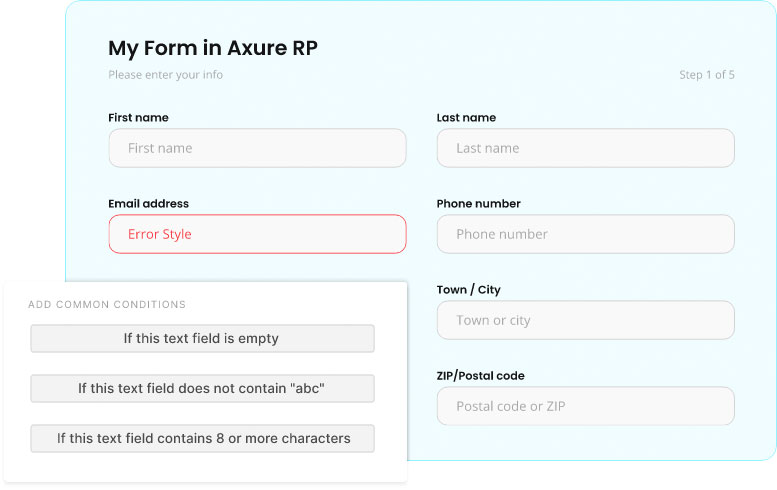Click the "Phone number" label above the field

coord(478,204)
